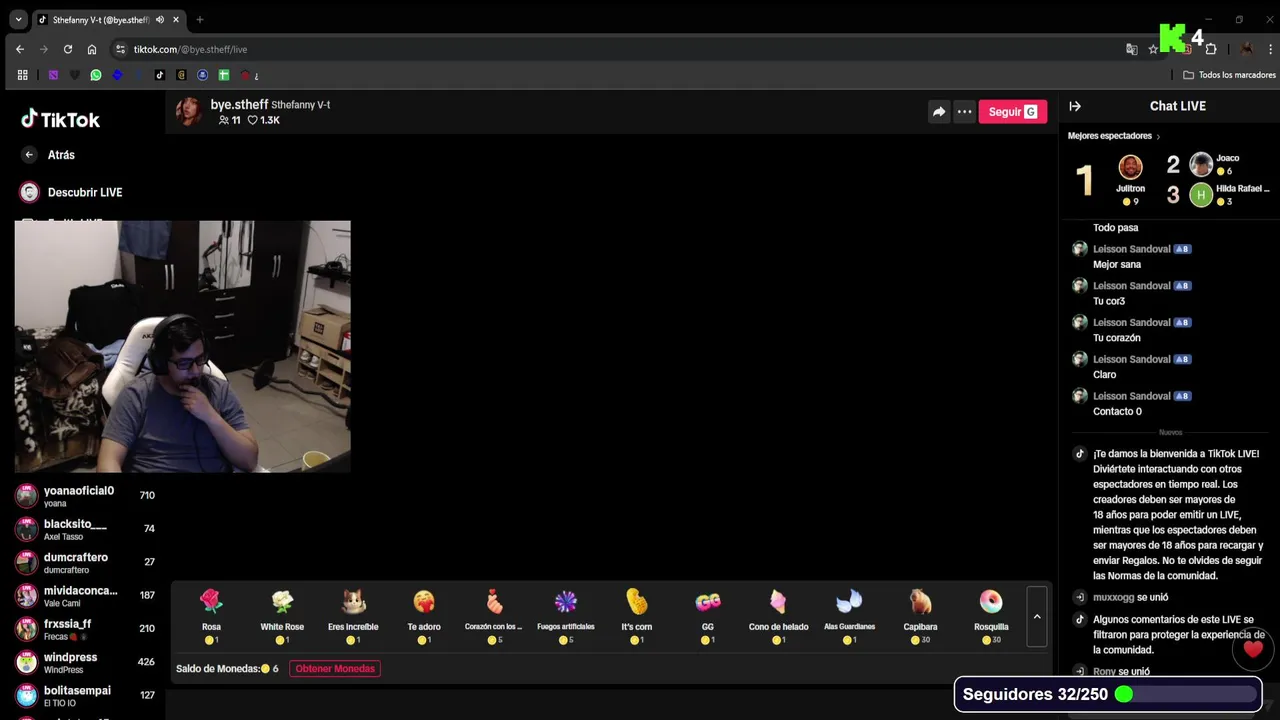This screenshot has height=720, width=1280.
Task: Tap the red heart like button
Action: click(x=1253, y=650)
